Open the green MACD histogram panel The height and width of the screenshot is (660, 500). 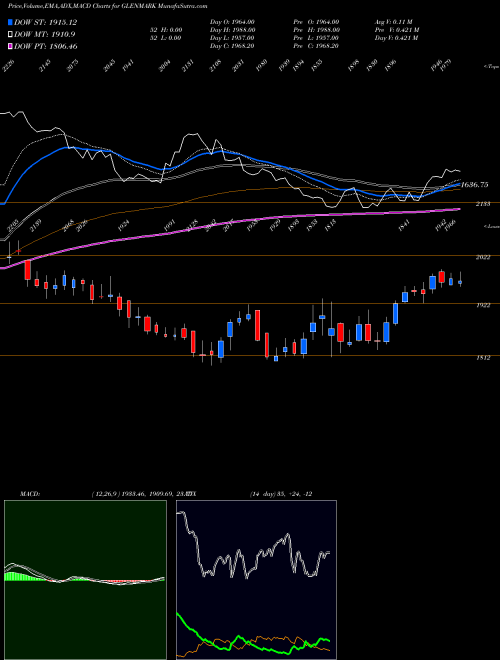[x=85, y=580]
